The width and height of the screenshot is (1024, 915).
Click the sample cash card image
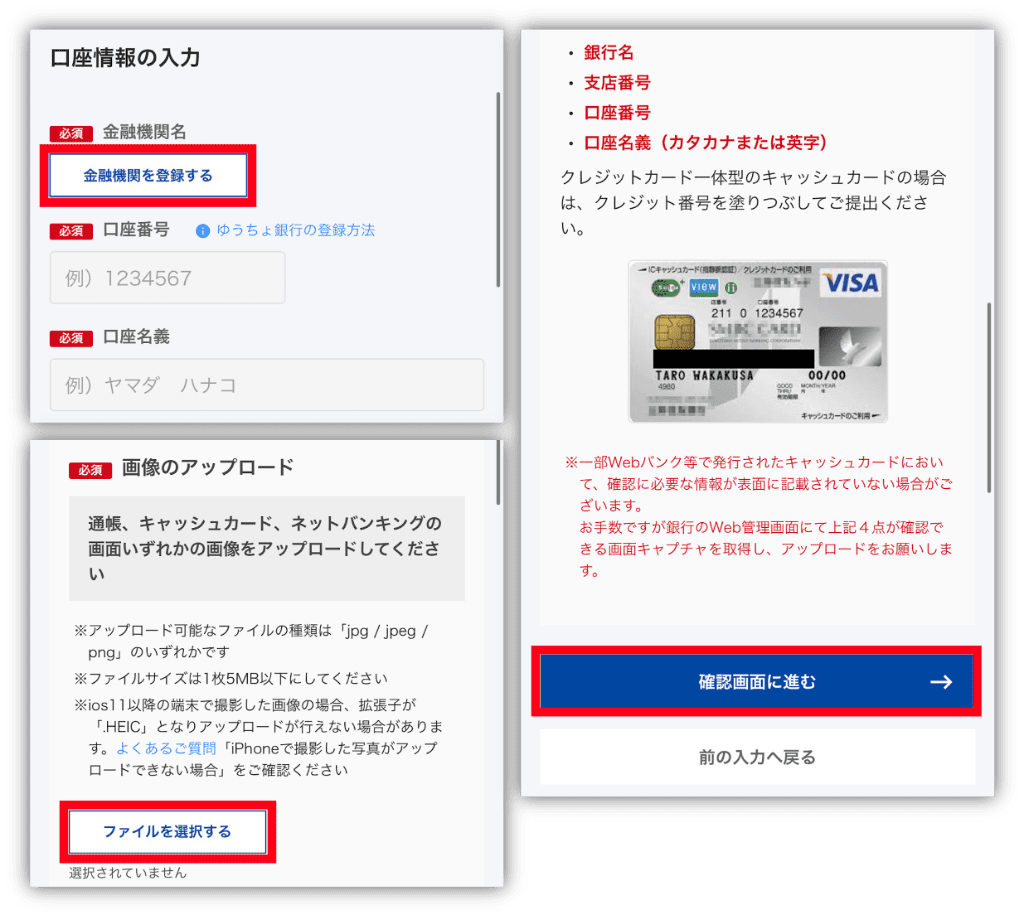click(757, 342)
